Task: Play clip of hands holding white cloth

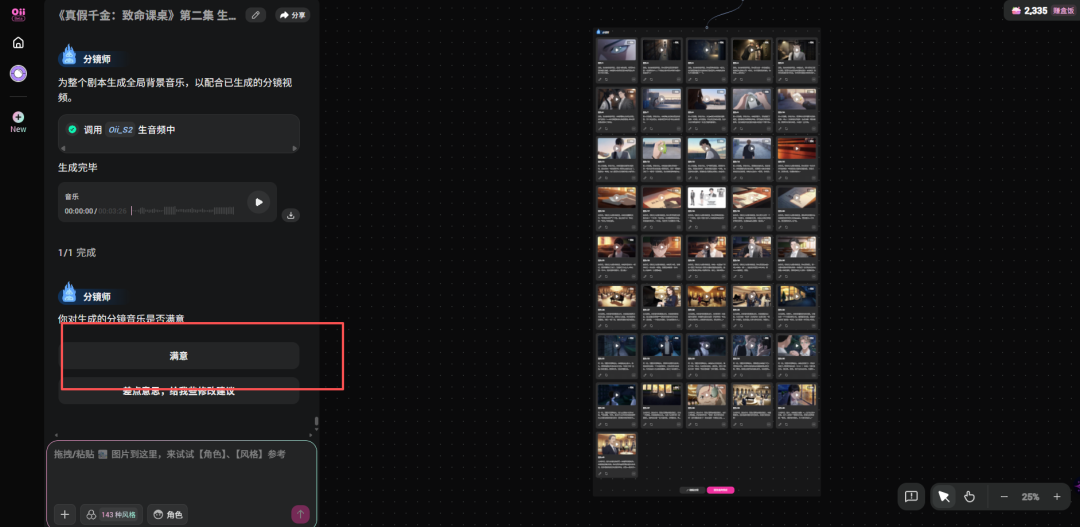Action: pos(752,100)
